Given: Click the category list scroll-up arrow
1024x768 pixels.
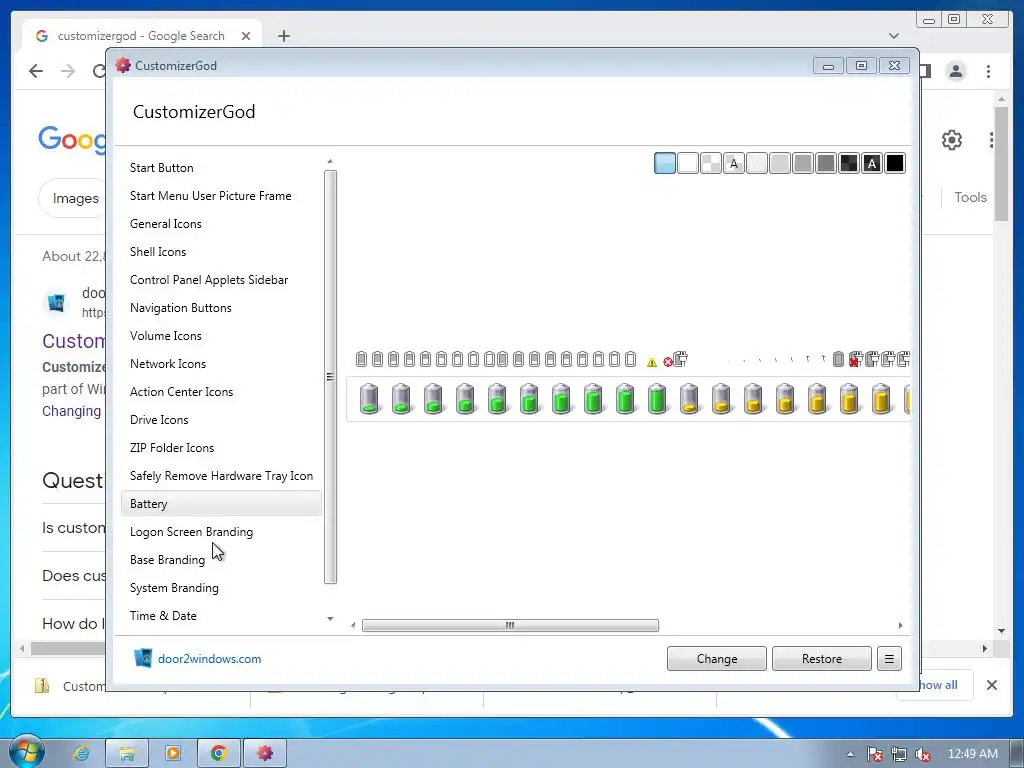Looking at the screenshot, I should pos(330,161).
